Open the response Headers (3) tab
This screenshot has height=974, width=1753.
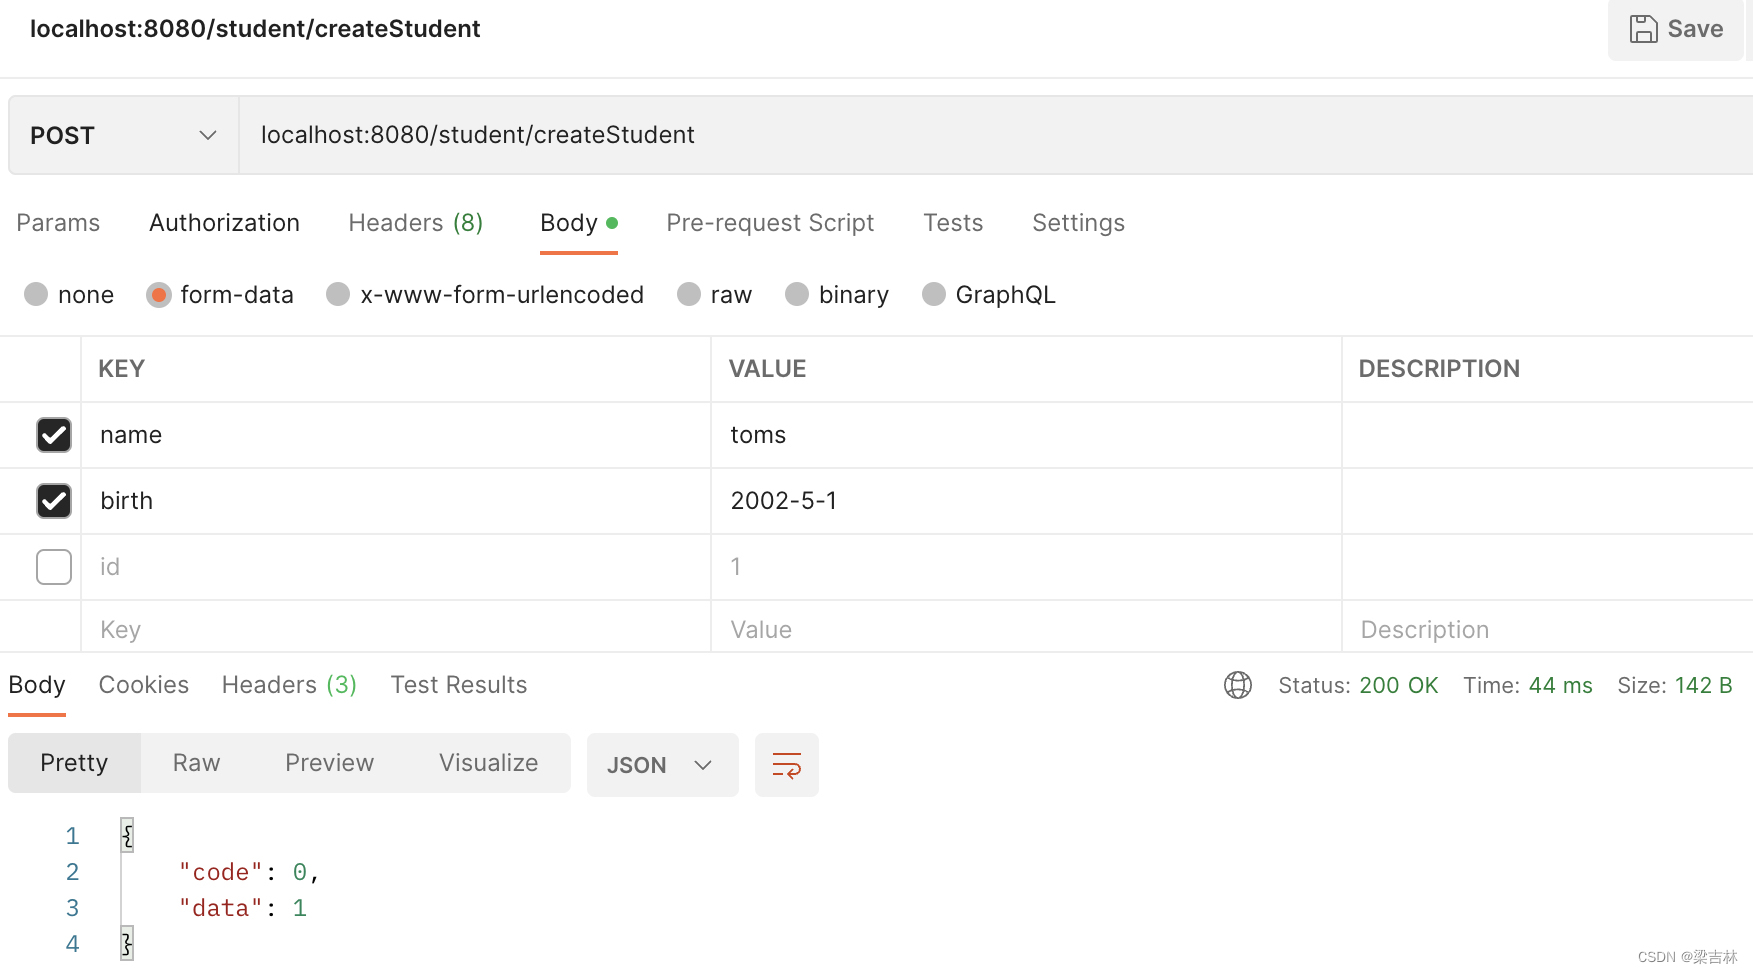[x=289, y=685]
